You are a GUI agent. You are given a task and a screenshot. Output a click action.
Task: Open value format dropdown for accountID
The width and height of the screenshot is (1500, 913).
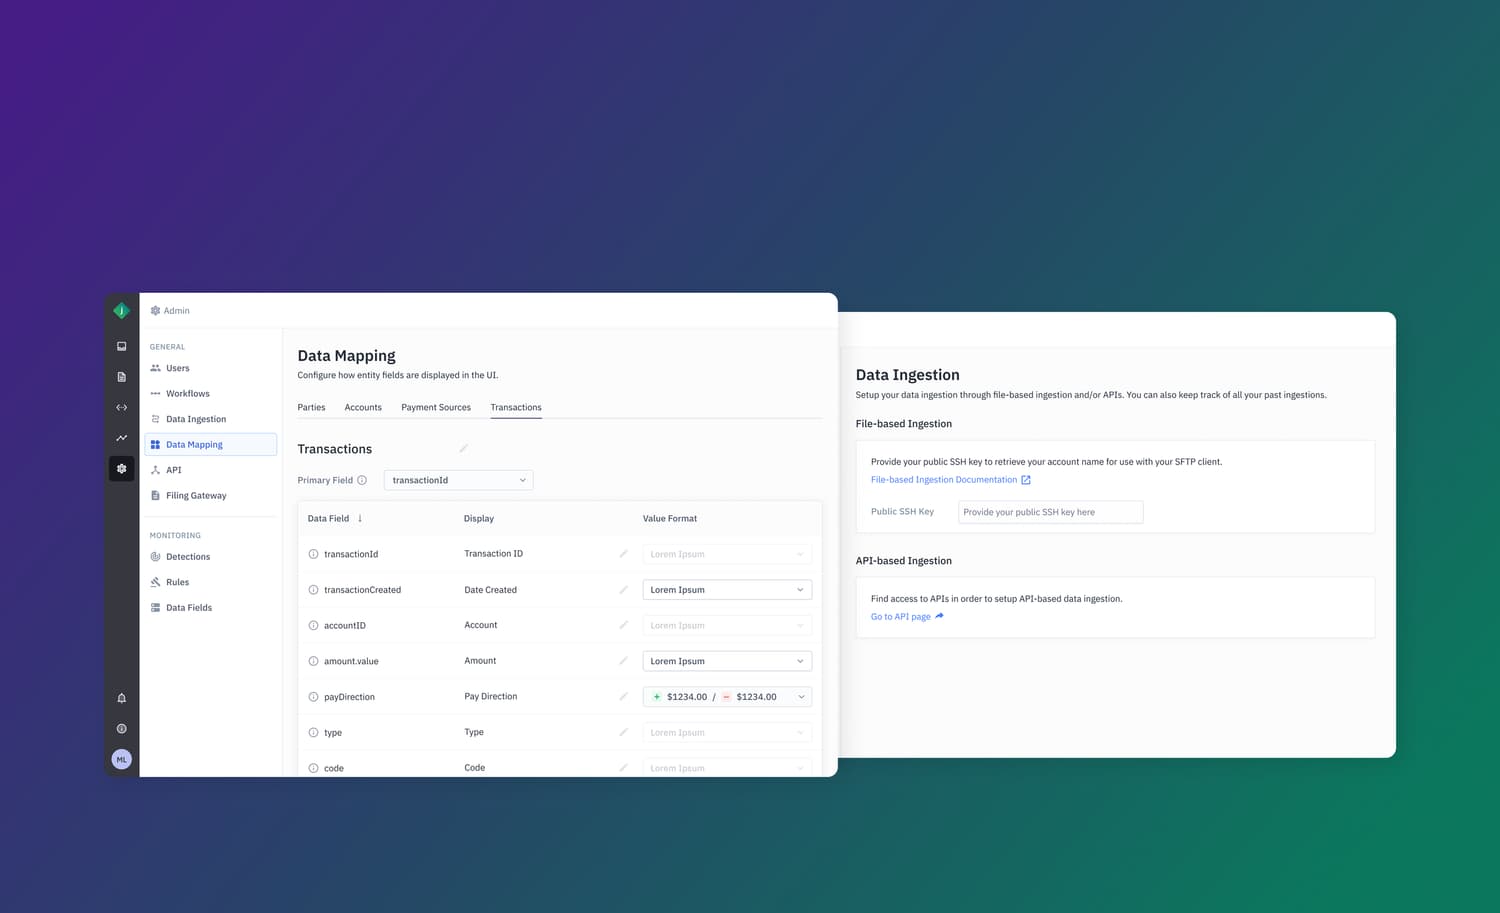tap(727, 626)
